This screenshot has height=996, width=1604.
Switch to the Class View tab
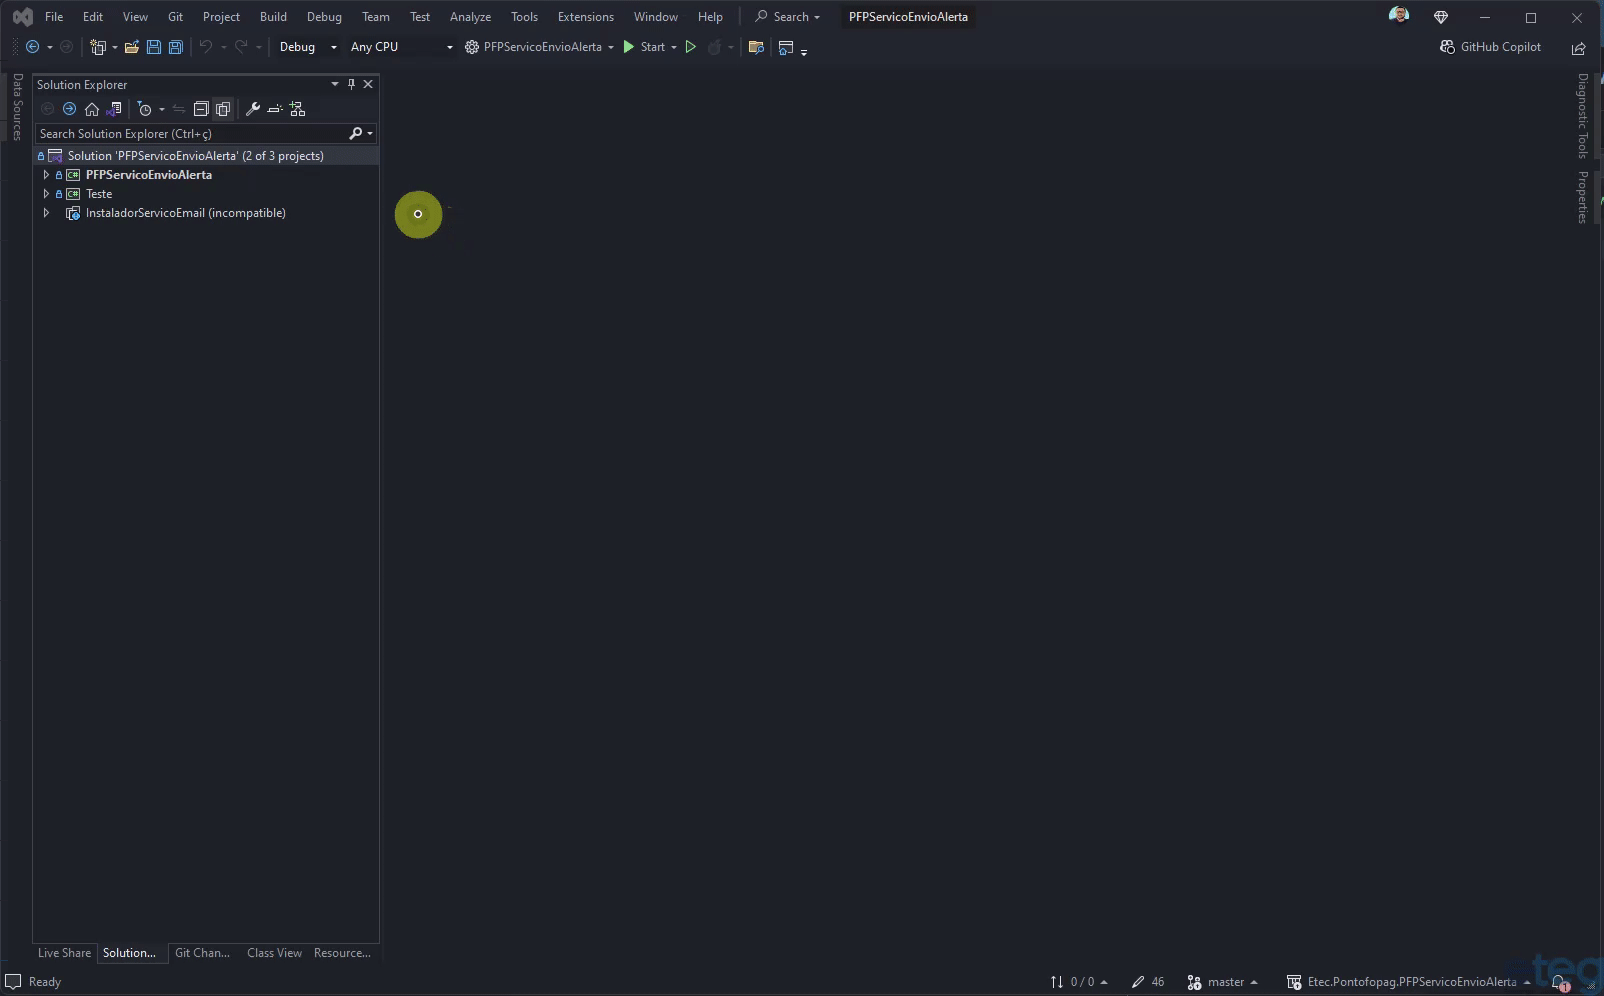click(274, 953)
